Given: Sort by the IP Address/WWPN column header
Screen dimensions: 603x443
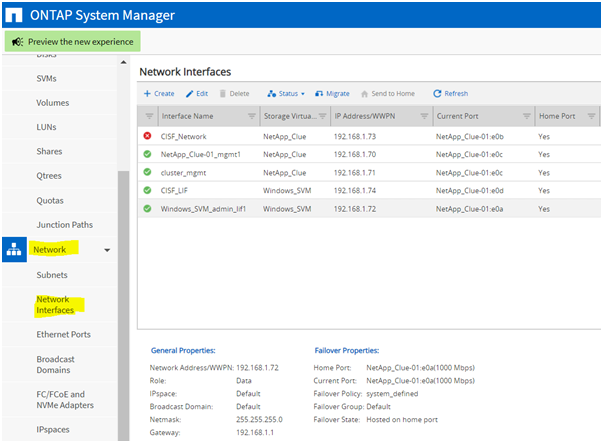Looking at the screenshot, I should pyautogui.click(x=365, y=116).
